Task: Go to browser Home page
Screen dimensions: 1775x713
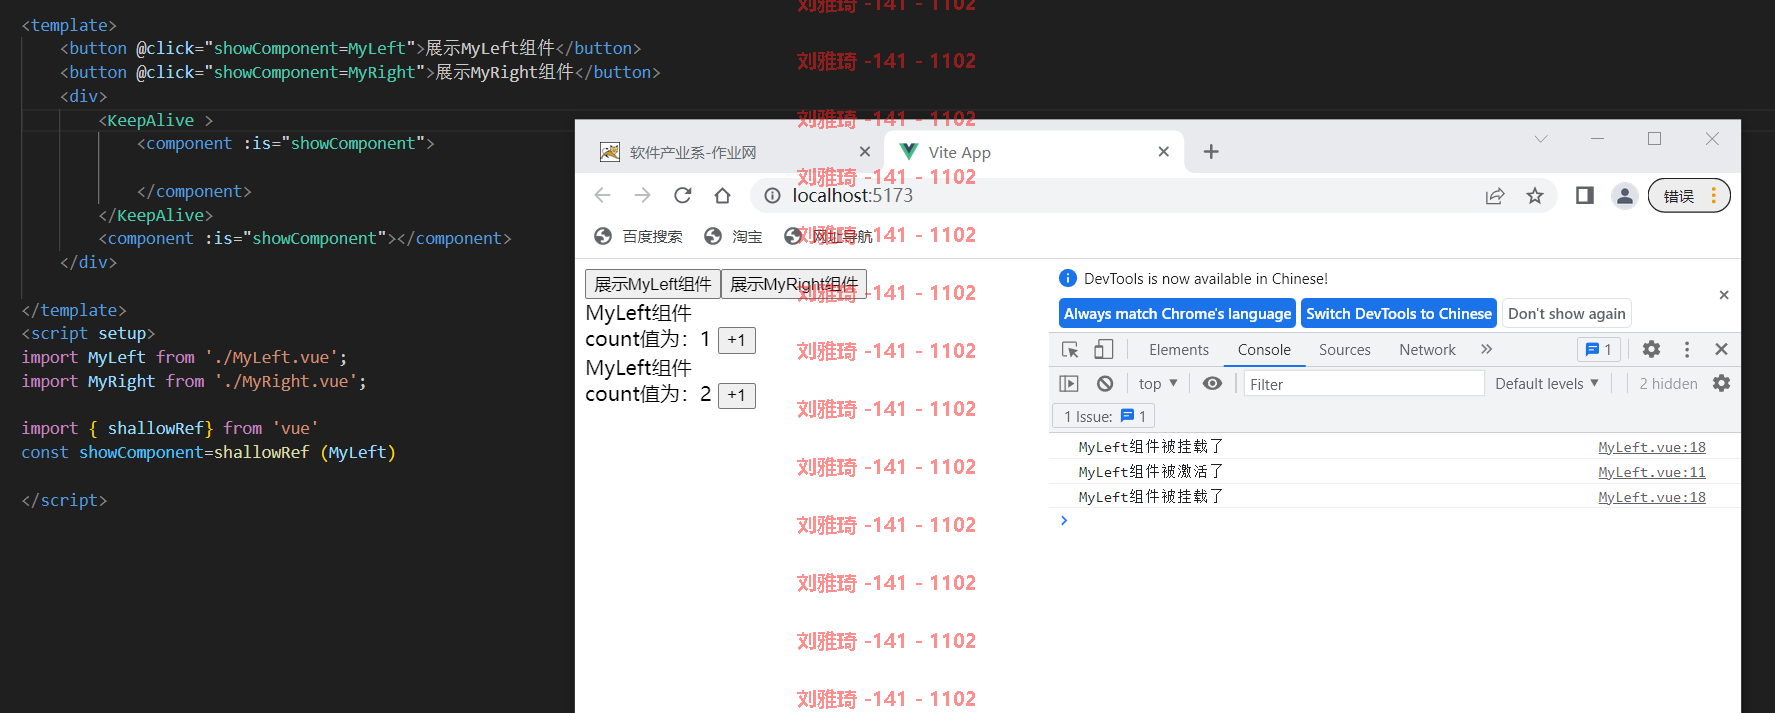Action: coord(722,195)
